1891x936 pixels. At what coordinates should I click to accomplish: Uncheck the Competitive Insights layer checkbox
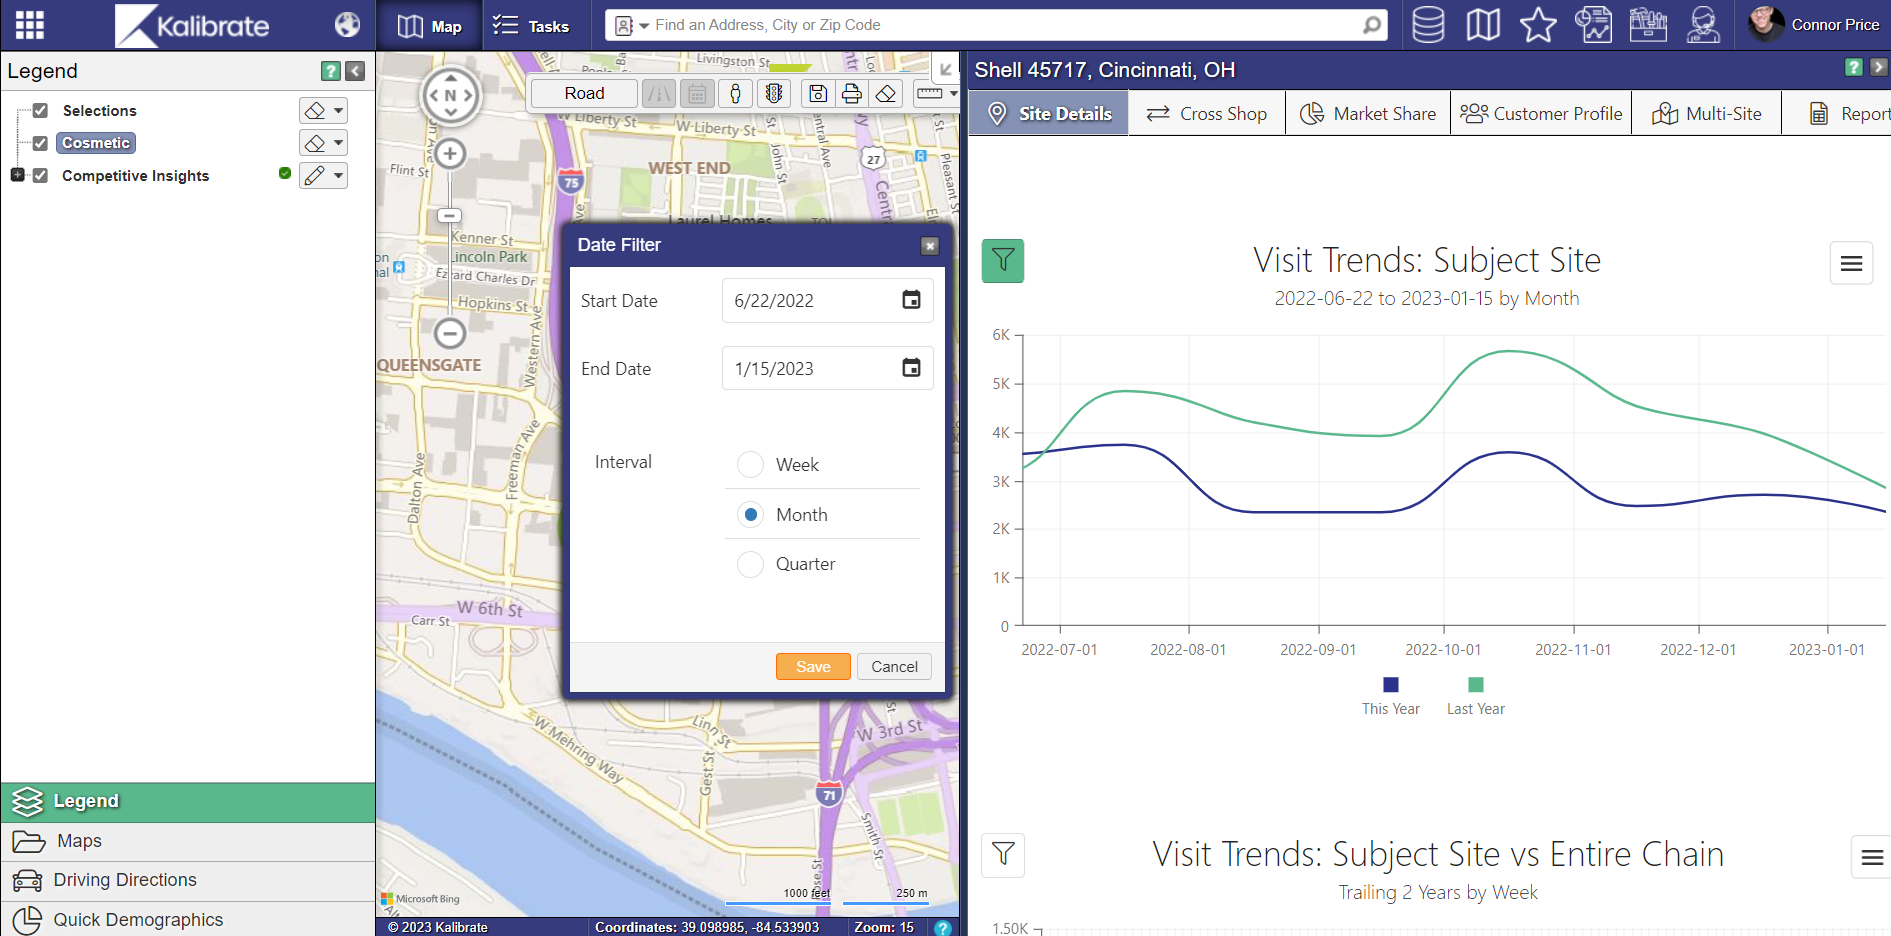pos(40,176)
